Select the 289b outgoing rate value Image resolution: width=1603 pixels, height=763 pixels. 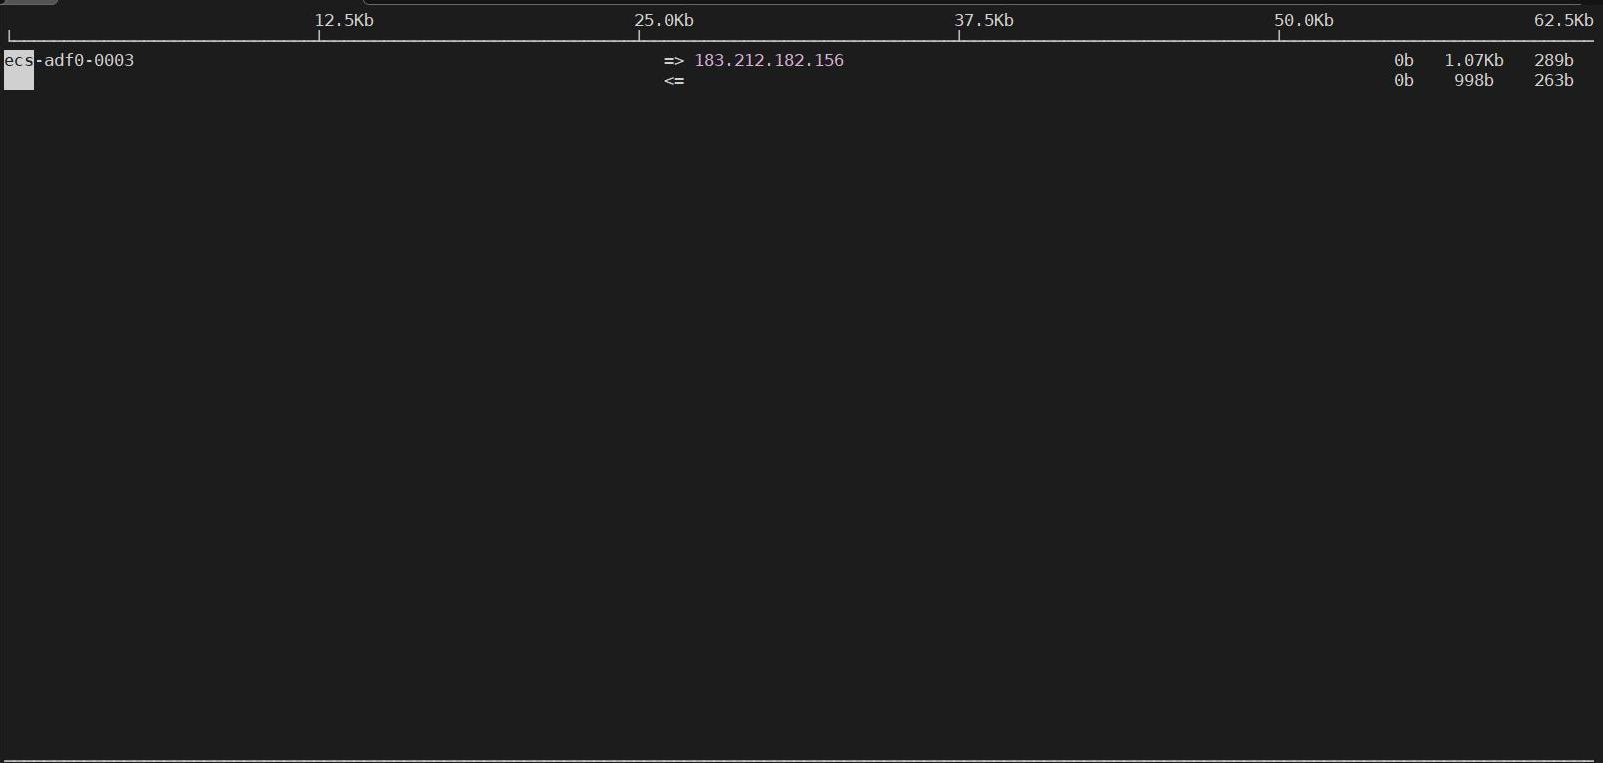click(x=1554, y=60)
